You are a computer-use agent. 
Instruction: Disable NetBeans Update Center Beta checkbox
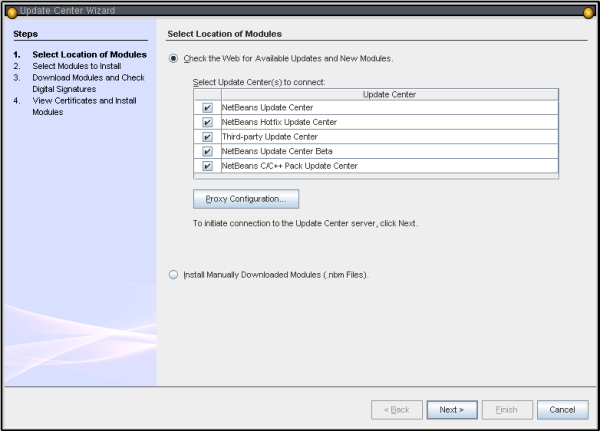pos(207,152)
